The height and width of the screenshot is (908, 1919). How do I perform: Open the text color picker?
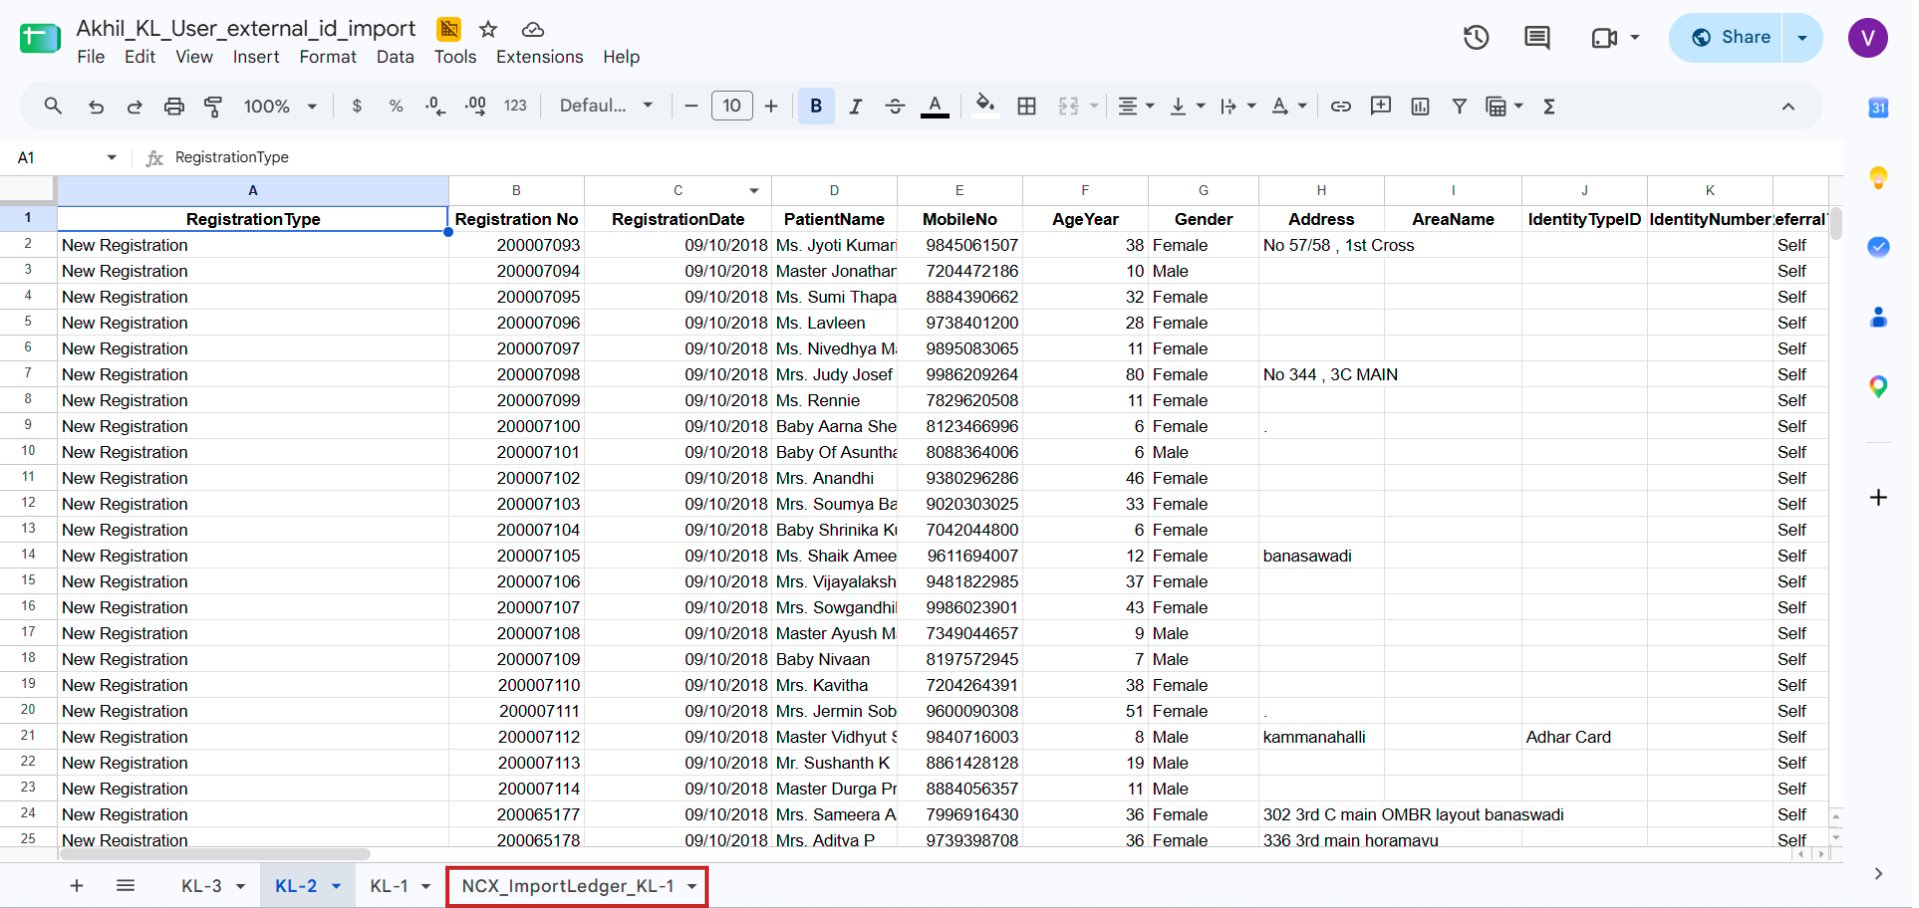coord(935,106)
